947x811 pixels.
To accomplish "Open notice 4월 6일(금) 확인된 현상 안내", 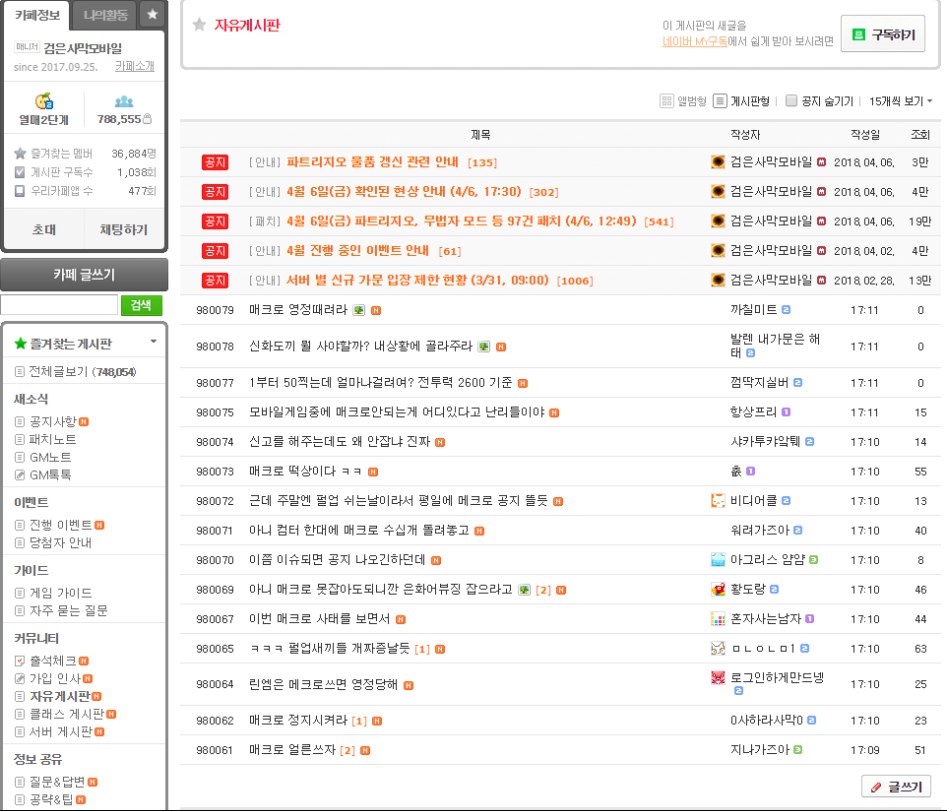I will (403, 191).
